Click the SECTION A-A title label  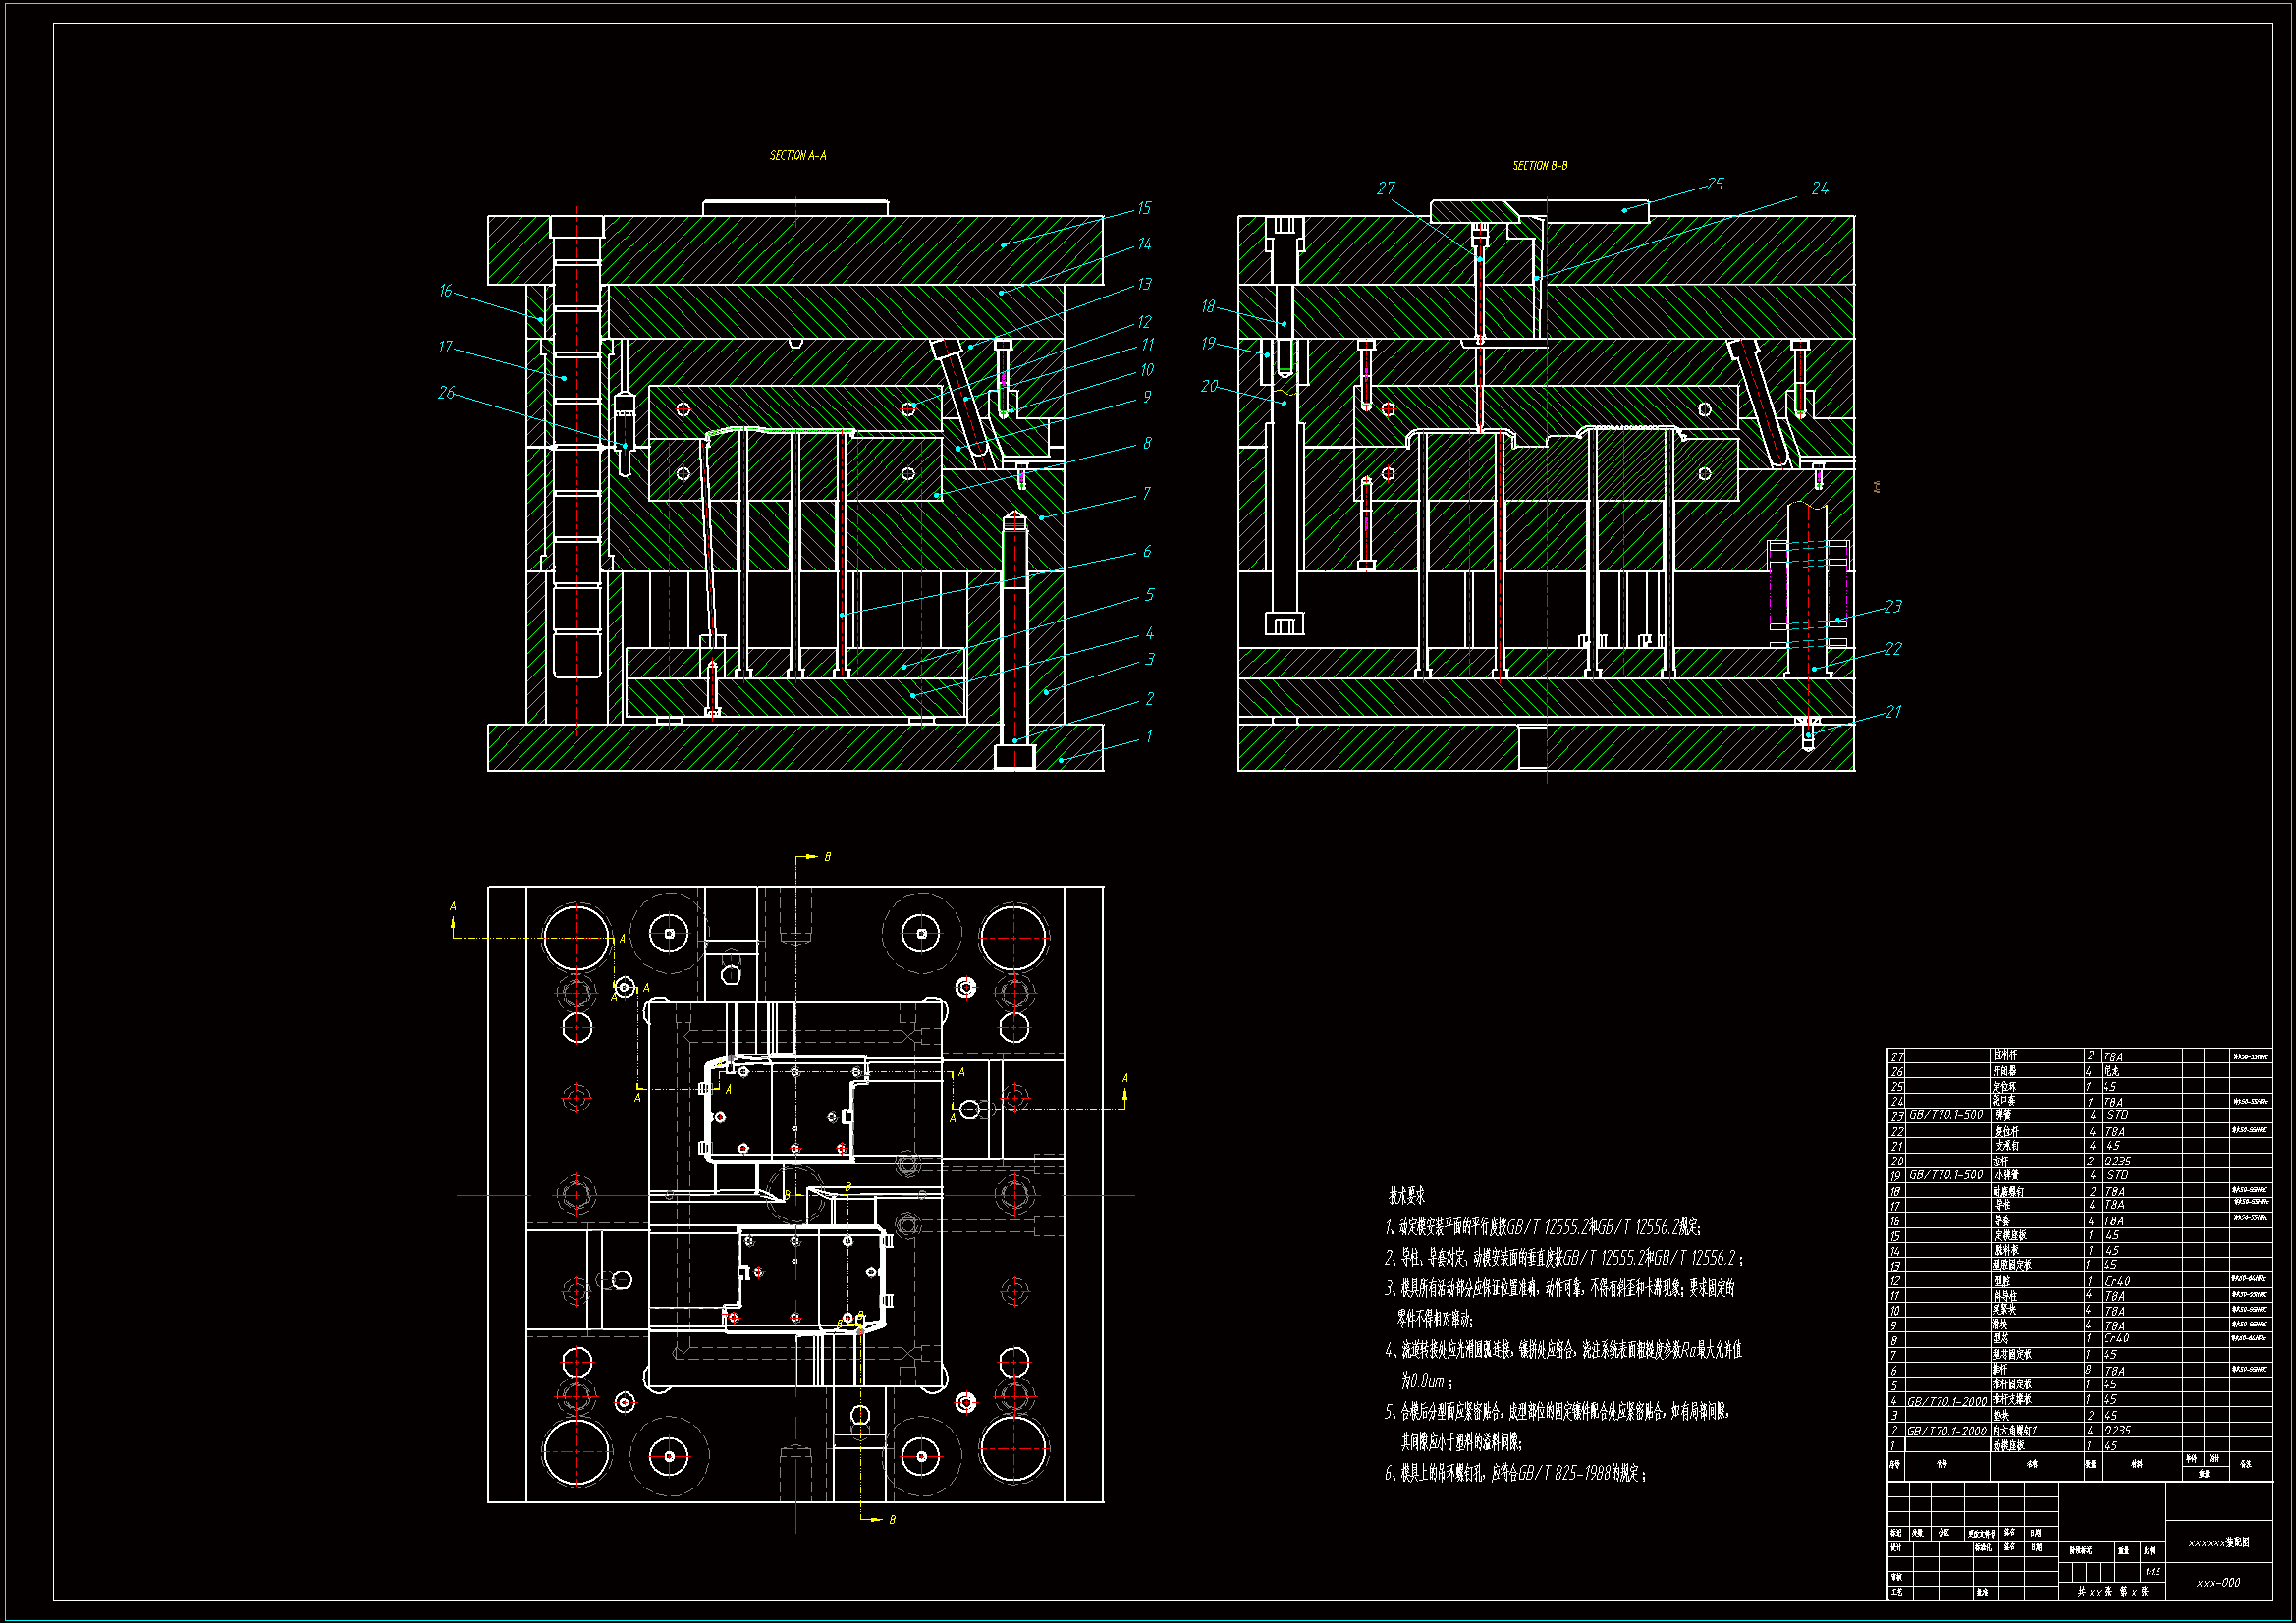click(x=797, y=156)
